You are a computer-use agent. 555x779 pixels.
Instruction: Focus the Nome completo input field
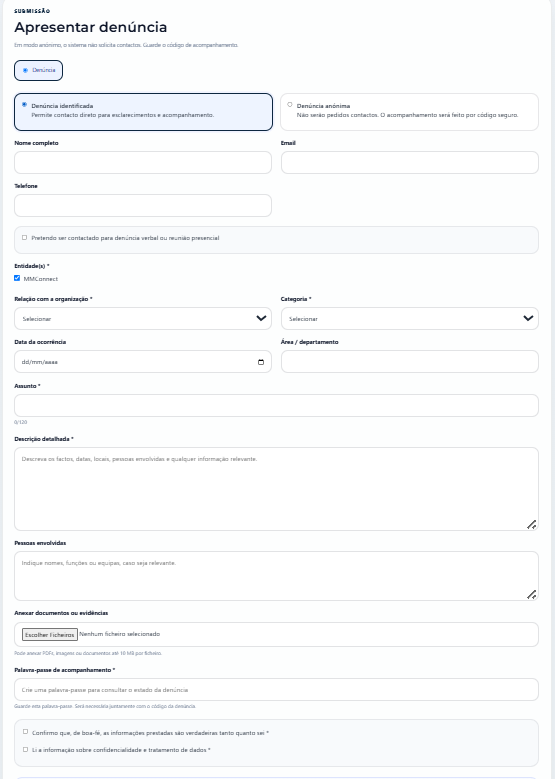(143, 163)
